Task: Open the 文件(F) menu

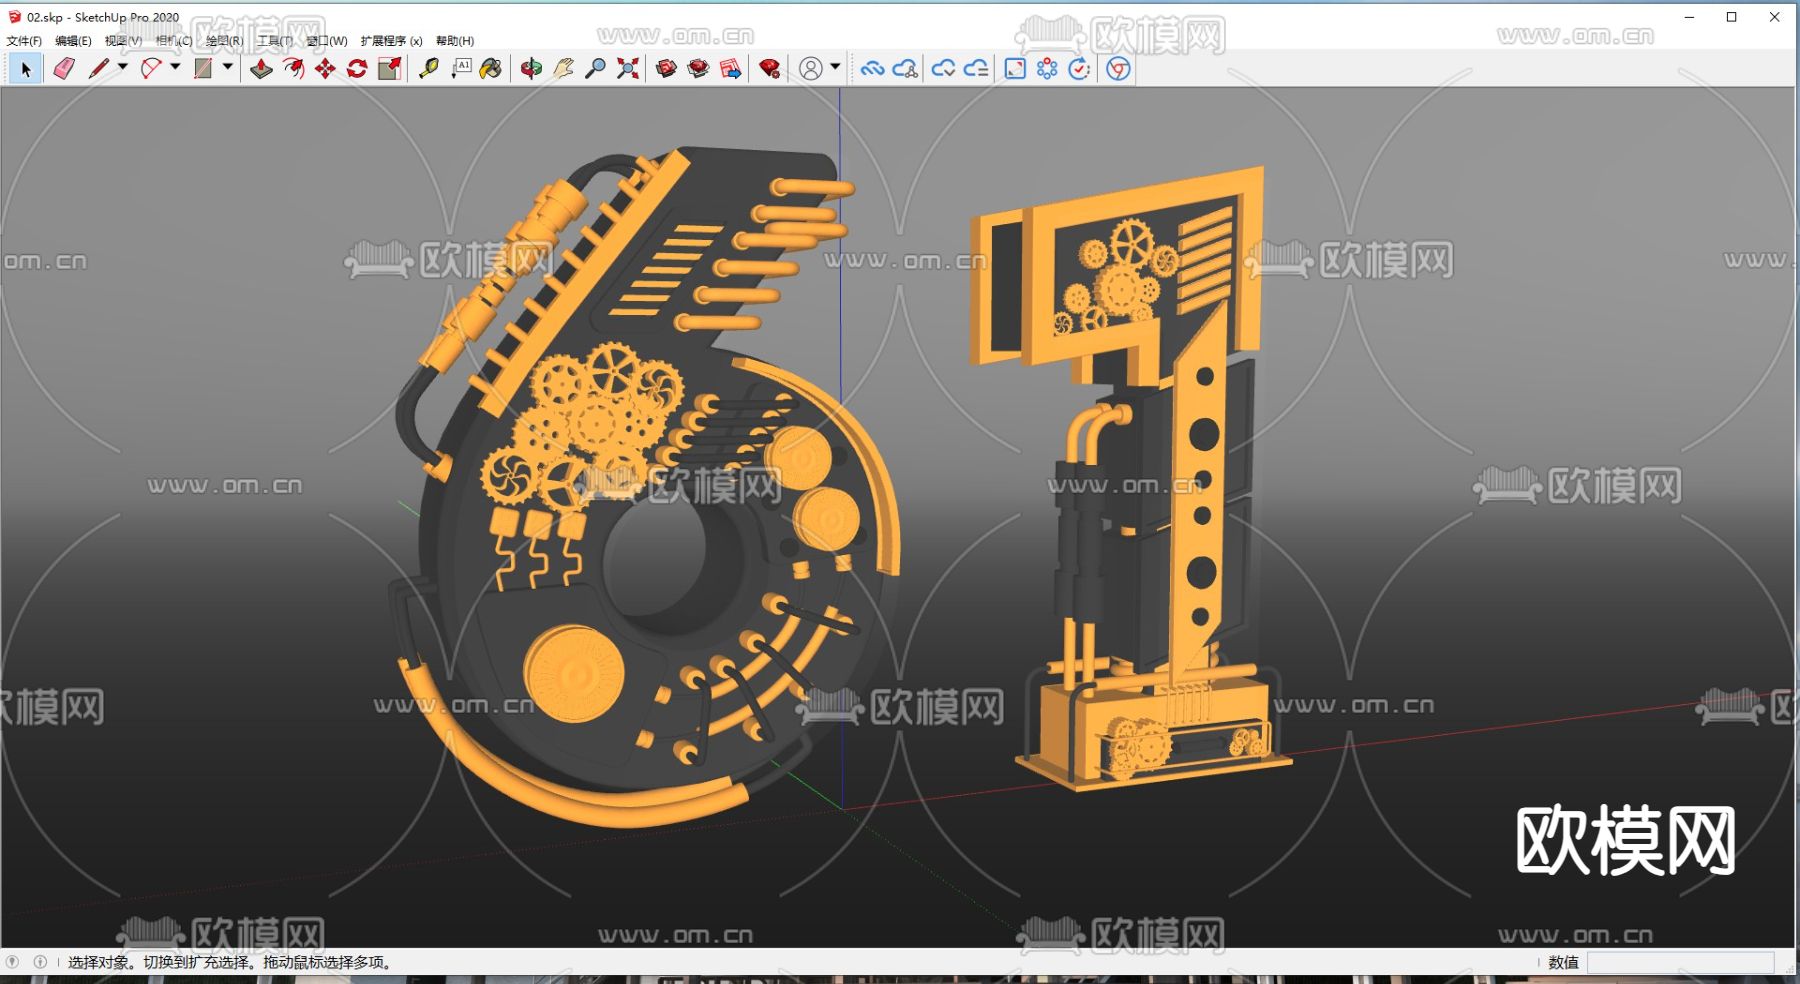Action: point(24,41)
